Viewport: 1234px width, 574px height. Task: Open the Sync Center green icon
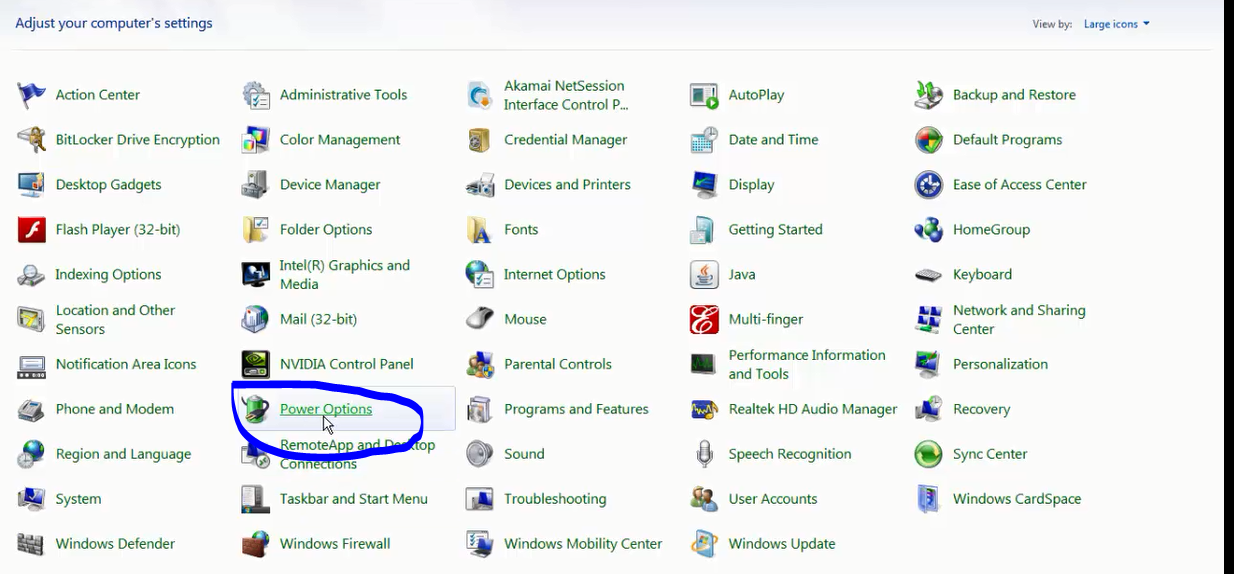click(929, 454)
